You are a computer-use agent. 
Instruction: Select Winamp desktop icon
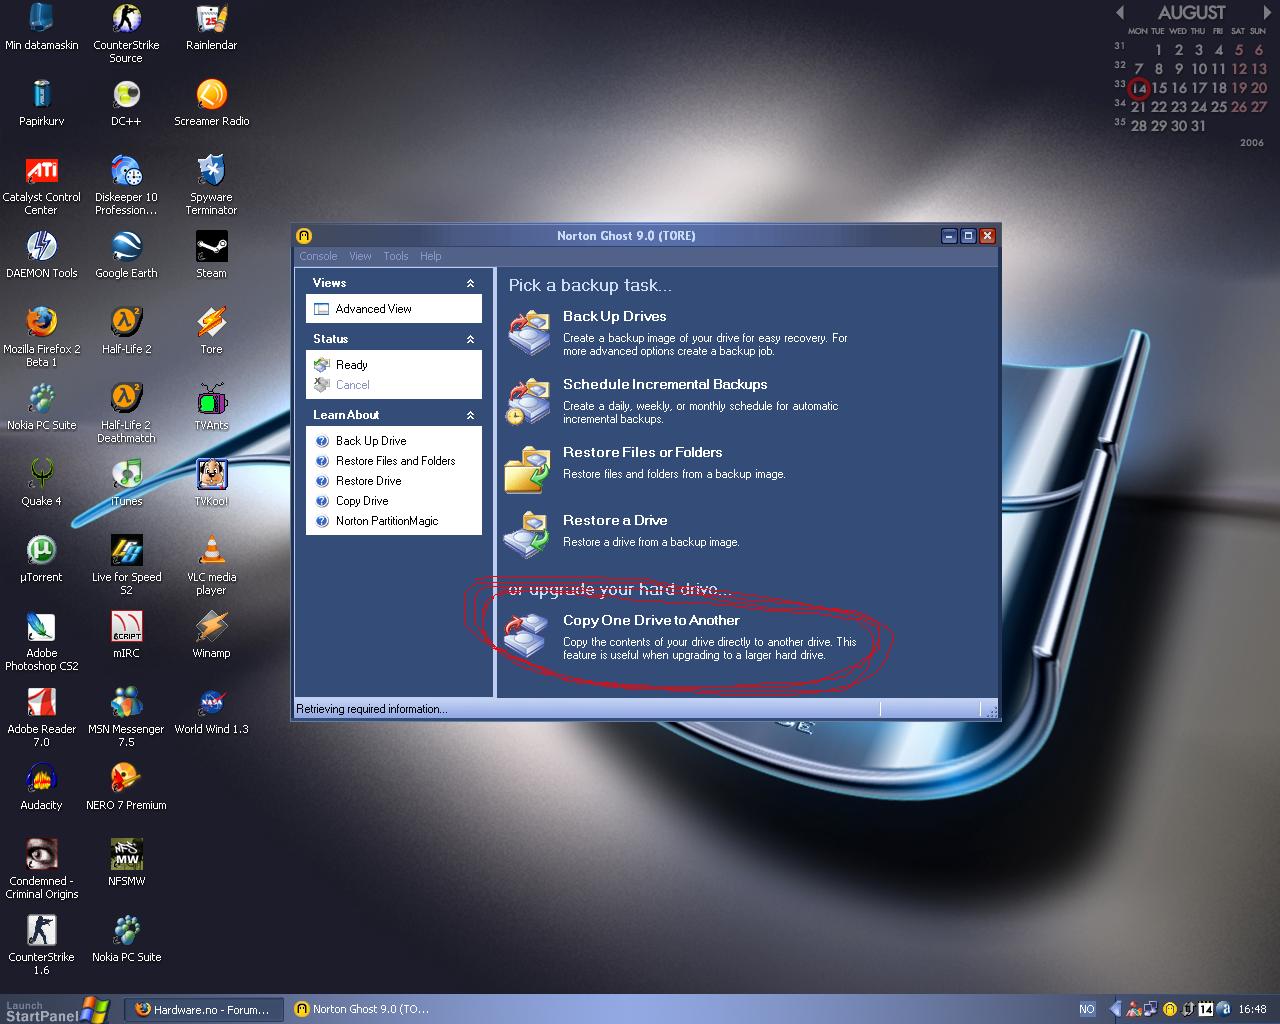pyautogui.click(x=211, y=635)
